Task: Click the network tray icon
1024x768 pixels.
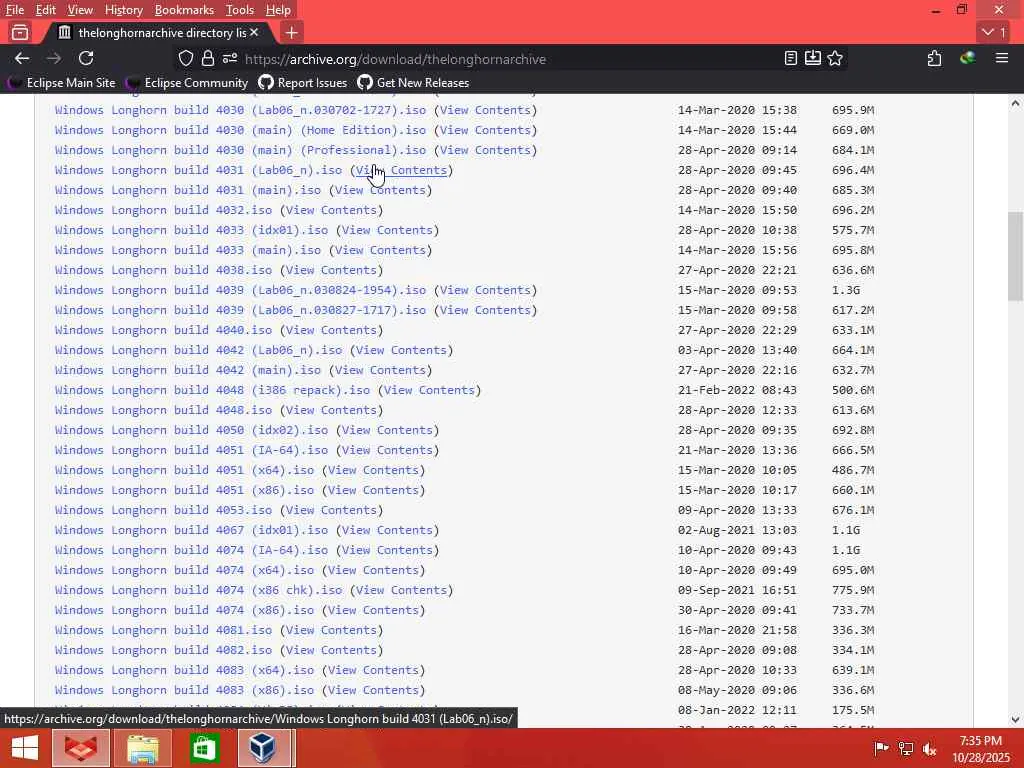Action: click(906, 748)
